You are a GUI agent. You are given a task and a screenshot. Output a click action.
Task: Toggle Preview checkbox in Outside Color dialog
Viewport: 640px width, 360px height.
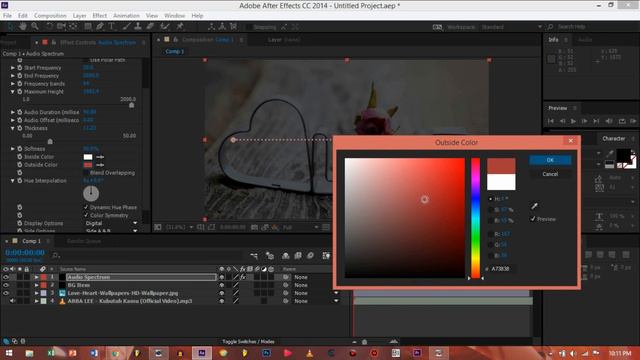pos(533,219)
